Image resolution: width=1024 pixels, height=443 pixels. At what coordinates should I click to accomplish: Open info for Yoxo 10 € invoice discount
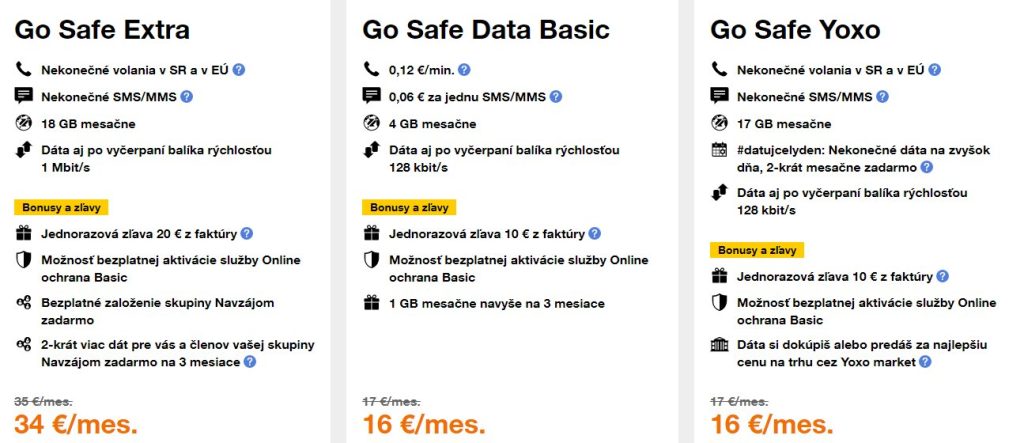tap(942, 277)
